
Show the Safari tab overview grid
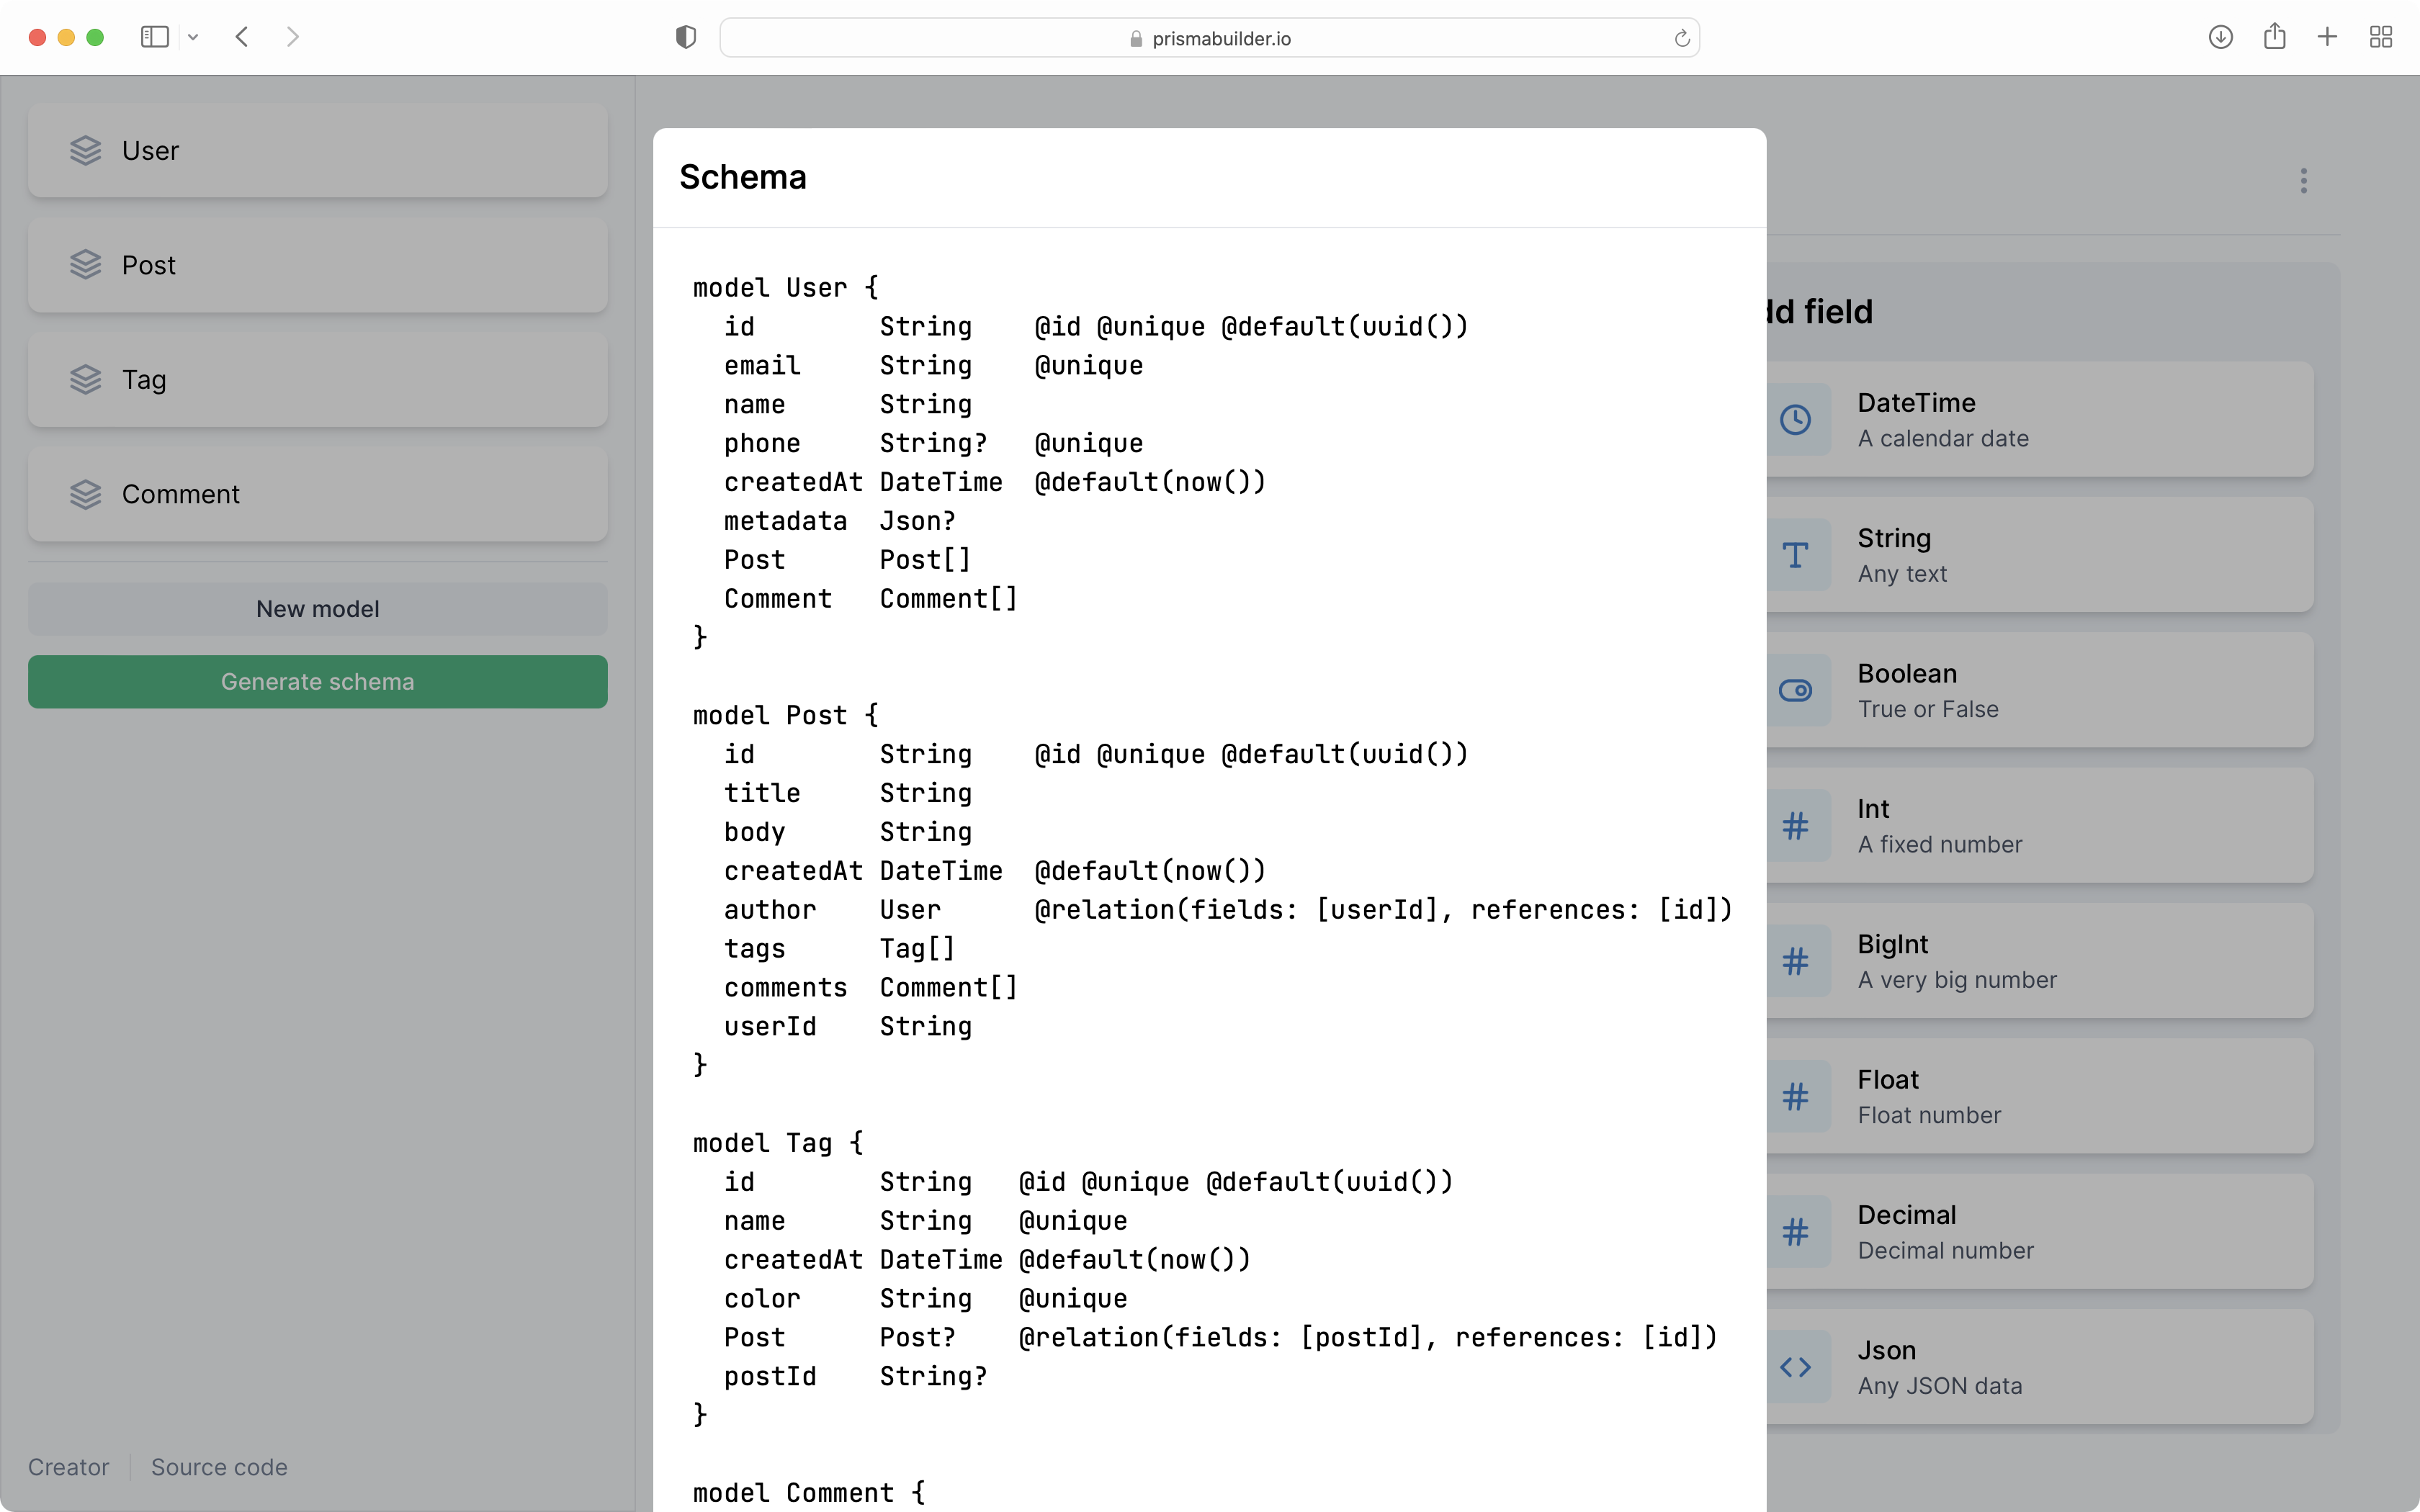tap(2380, 37)
